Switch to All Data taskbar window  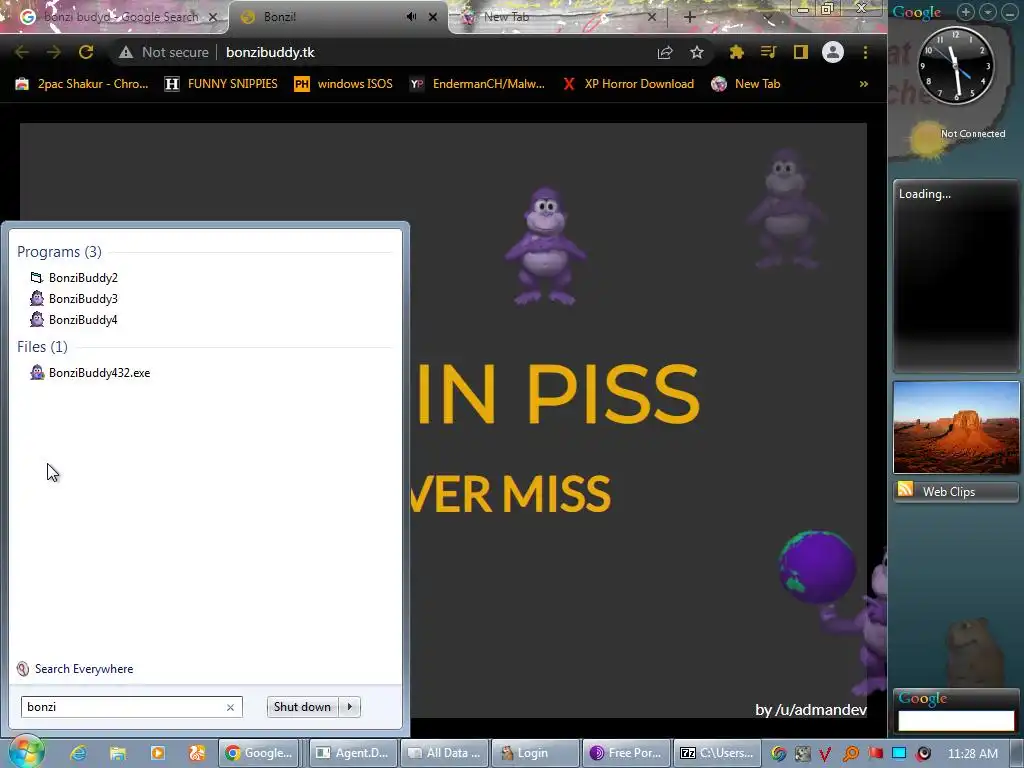pyautogui.click(x=443, y=753)
